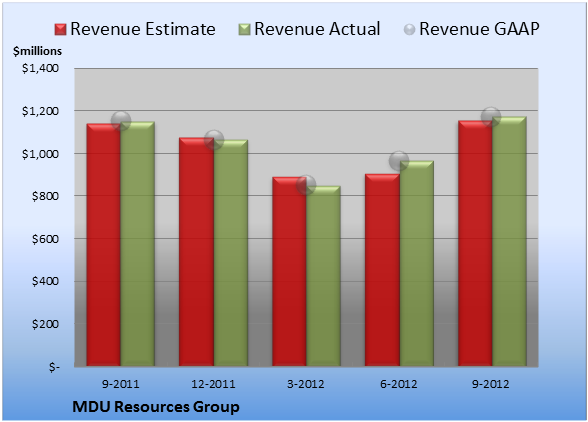Click the '$1,200' y-axis label
The height and width of the screenshot is (422, 588).
pos(40,111)
